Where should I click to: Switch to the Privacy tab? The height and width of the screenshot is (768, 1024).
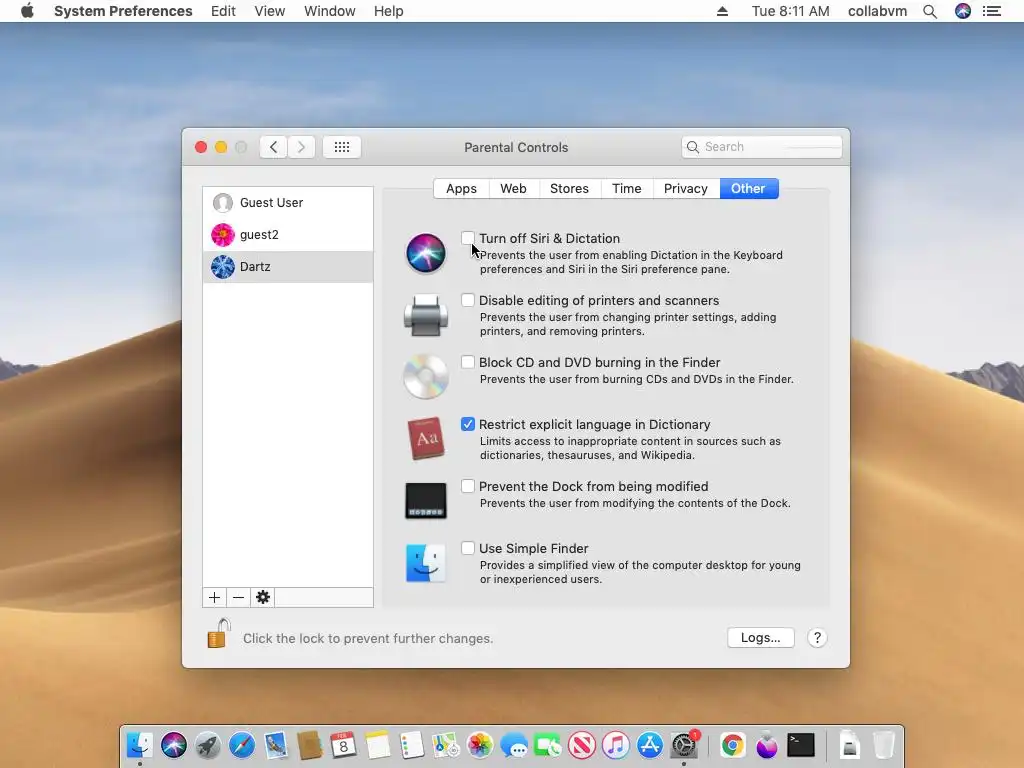pyautogui.click(x=686, y=189)
